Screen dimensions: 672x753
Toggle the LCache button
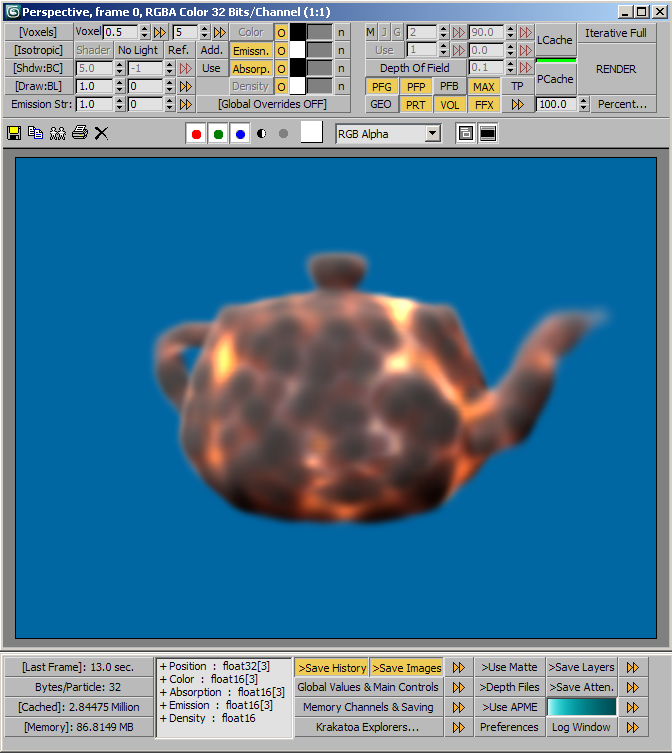pos(555,40)
